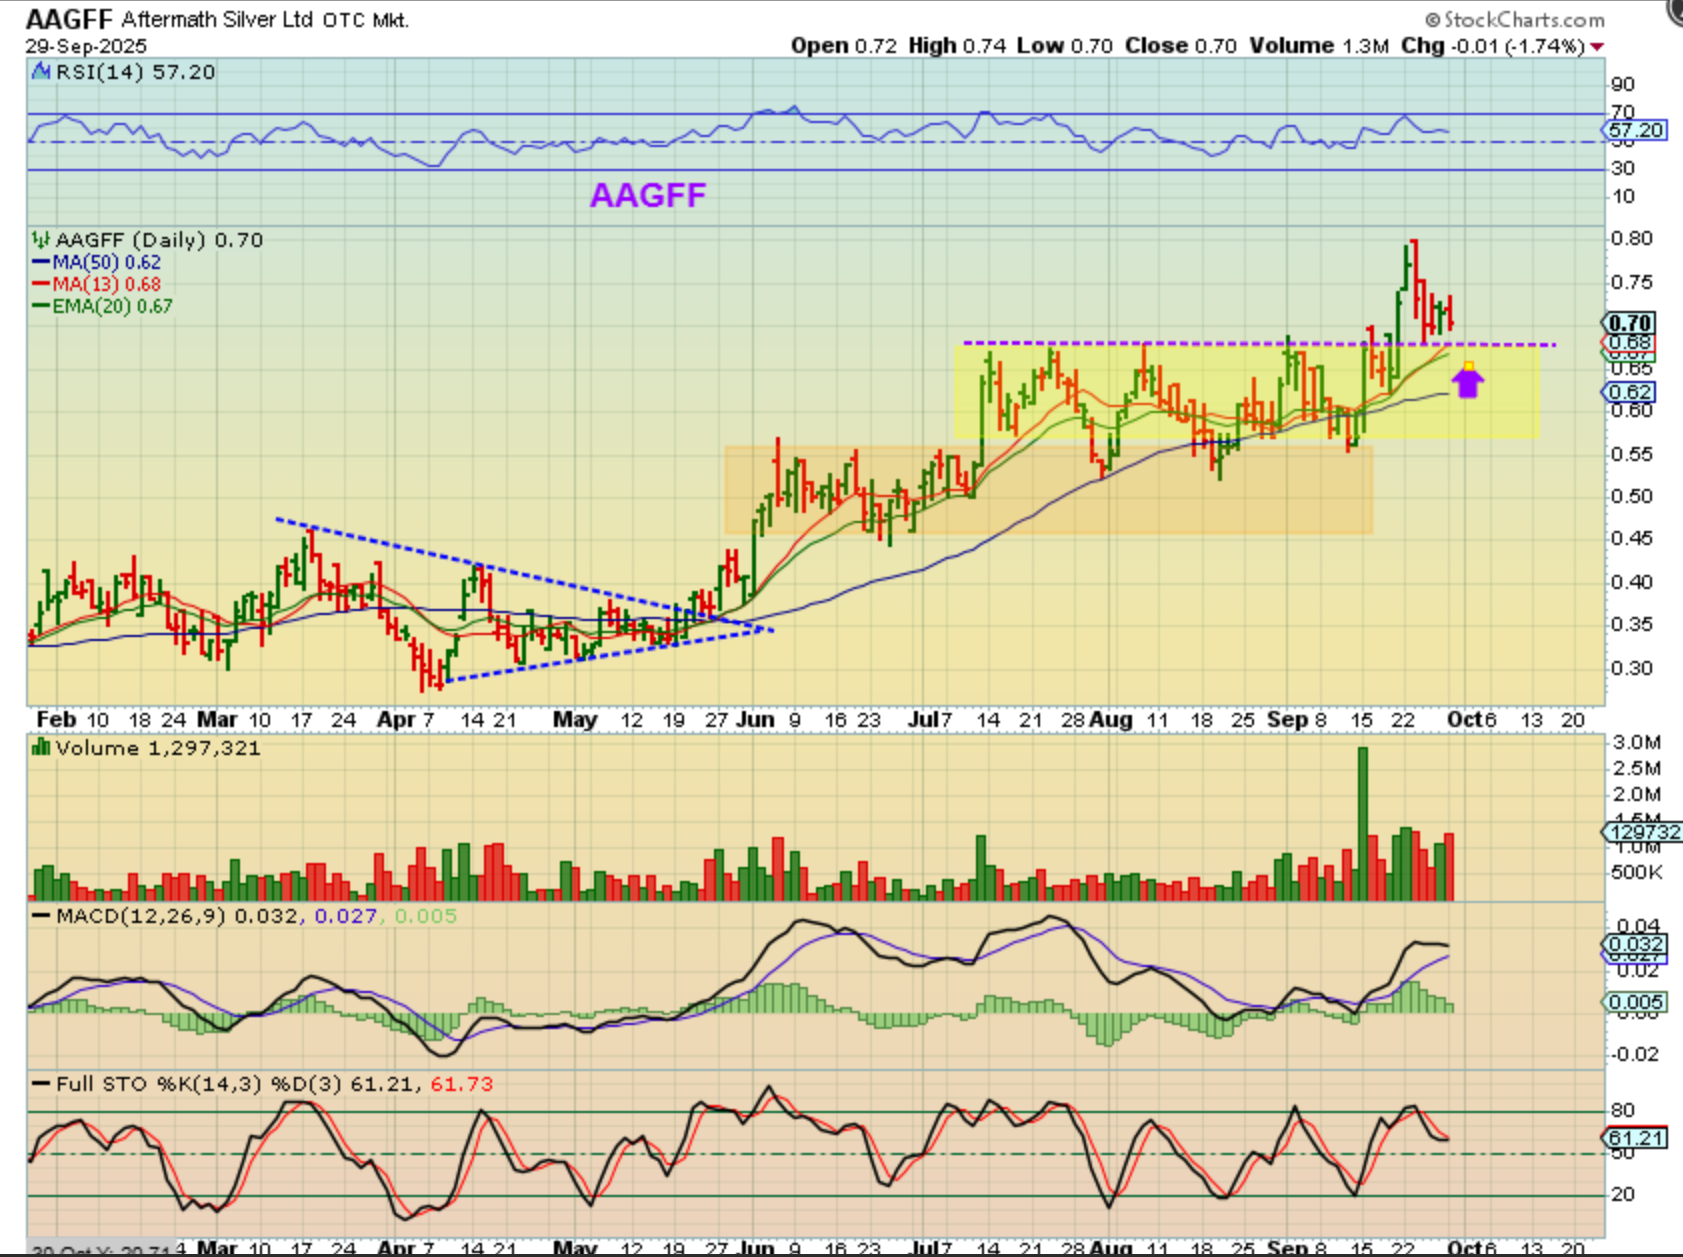Click the 57.20 RSI value tag on the right axis

(1635, 130)
